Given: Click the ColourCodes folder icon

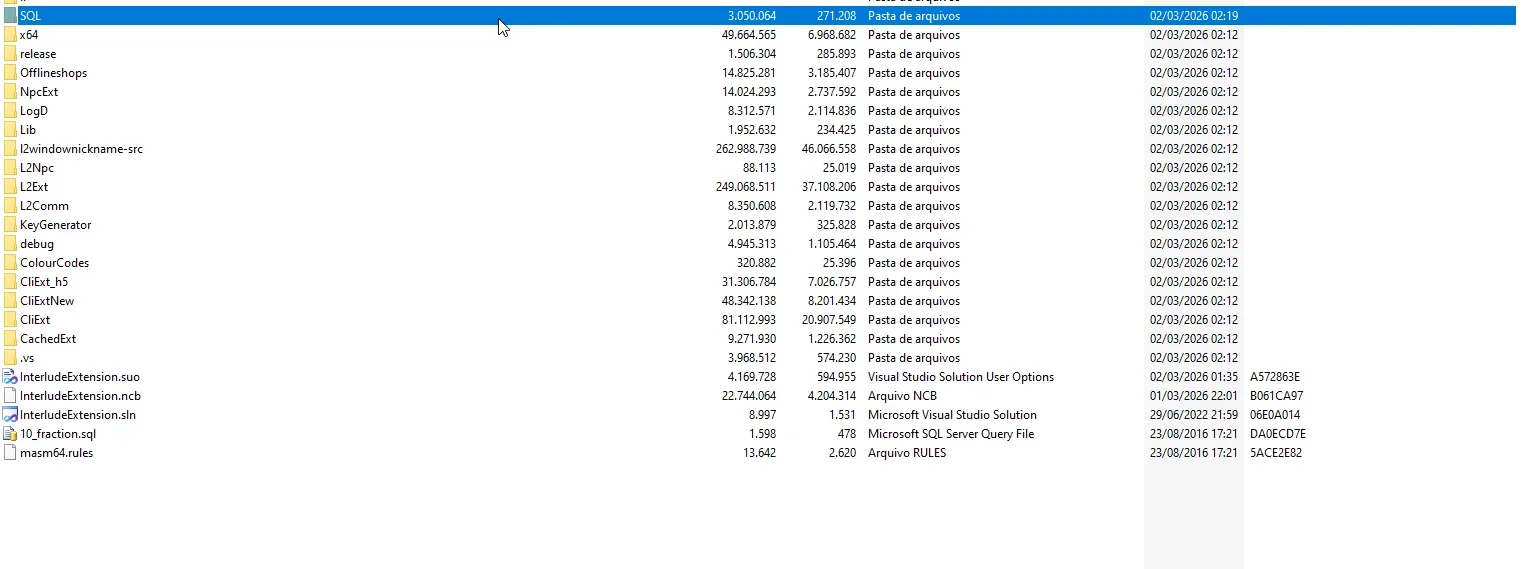Looking at the screenshot, I should pos(10,263).
